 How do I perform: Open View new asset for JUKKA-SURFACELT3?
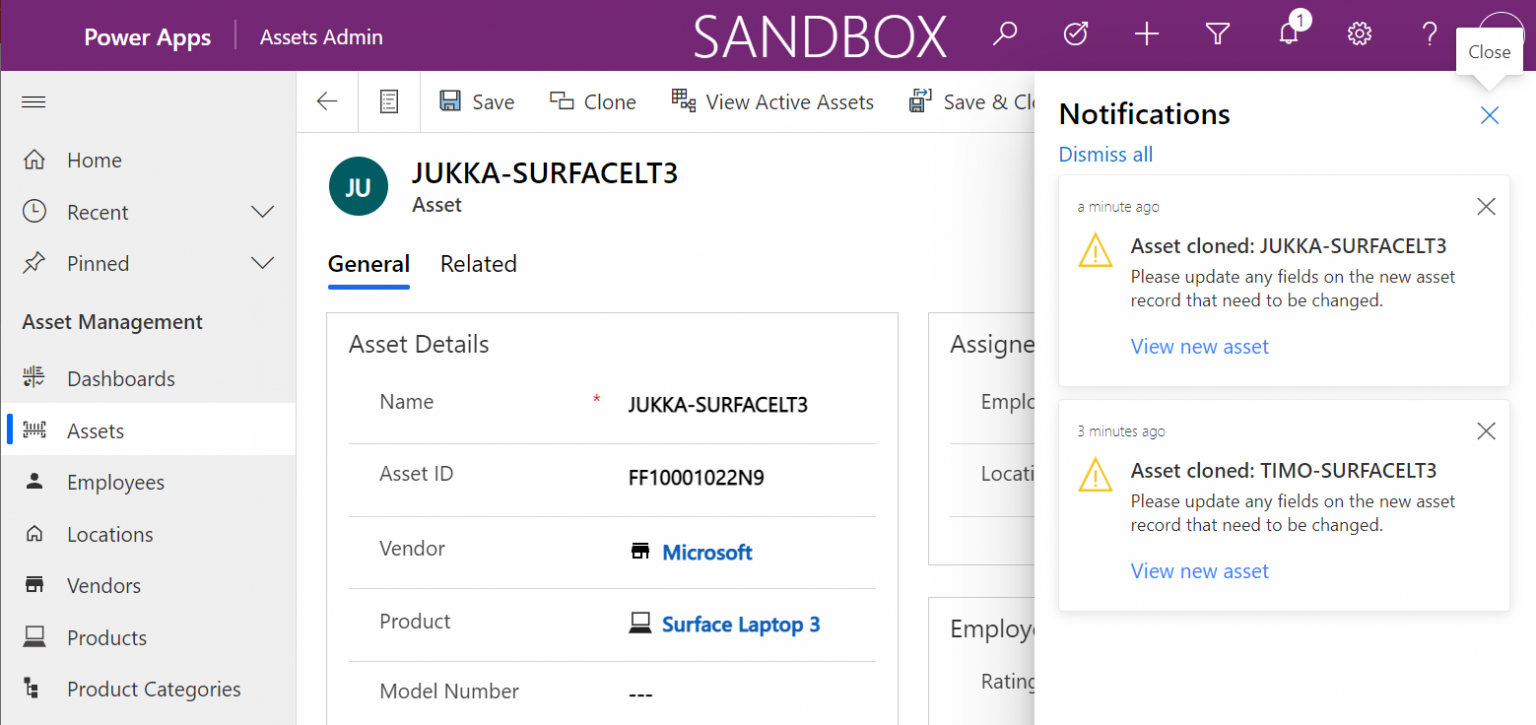(1200, 347)
